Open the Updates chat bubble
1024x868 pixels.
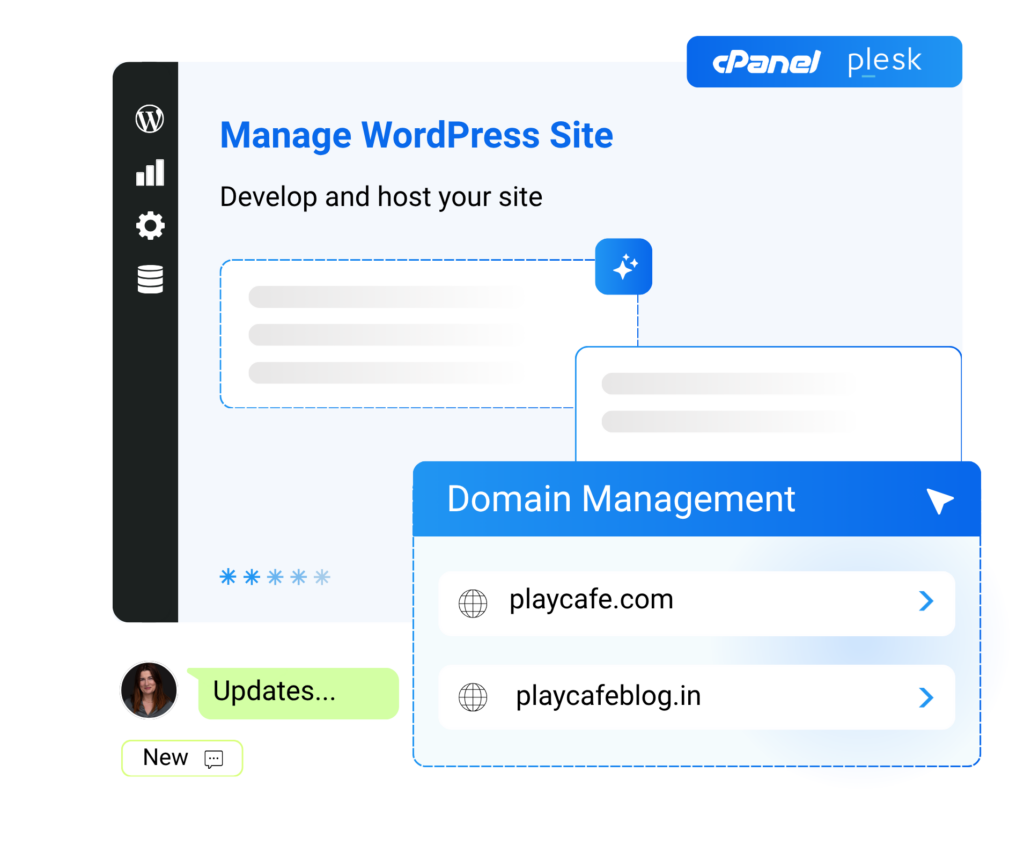click(291, 691)
